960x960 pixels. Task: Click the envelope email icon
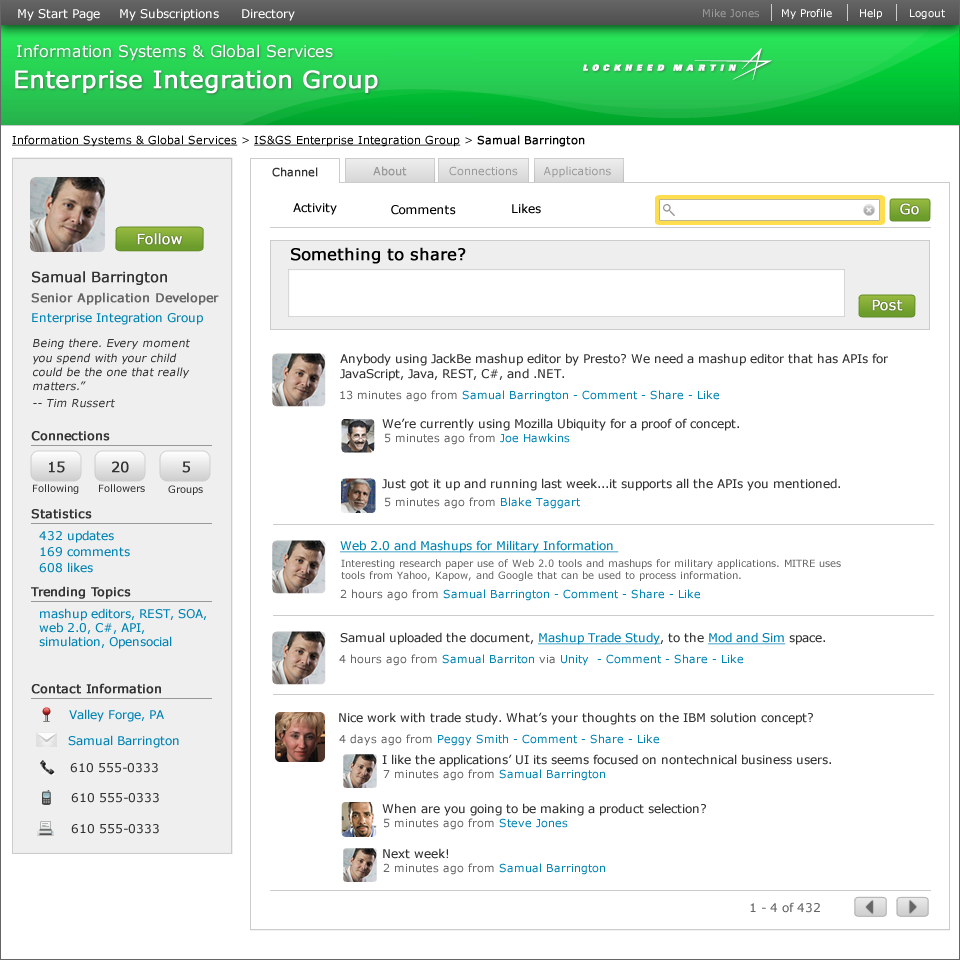pyautogui.click(x=47, y=740)
